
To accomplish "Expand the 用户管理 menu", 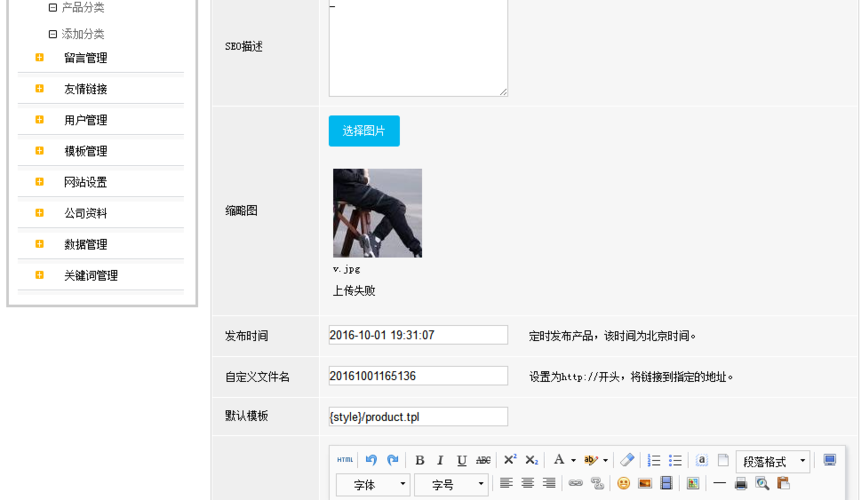I will (x=85, y=120).
